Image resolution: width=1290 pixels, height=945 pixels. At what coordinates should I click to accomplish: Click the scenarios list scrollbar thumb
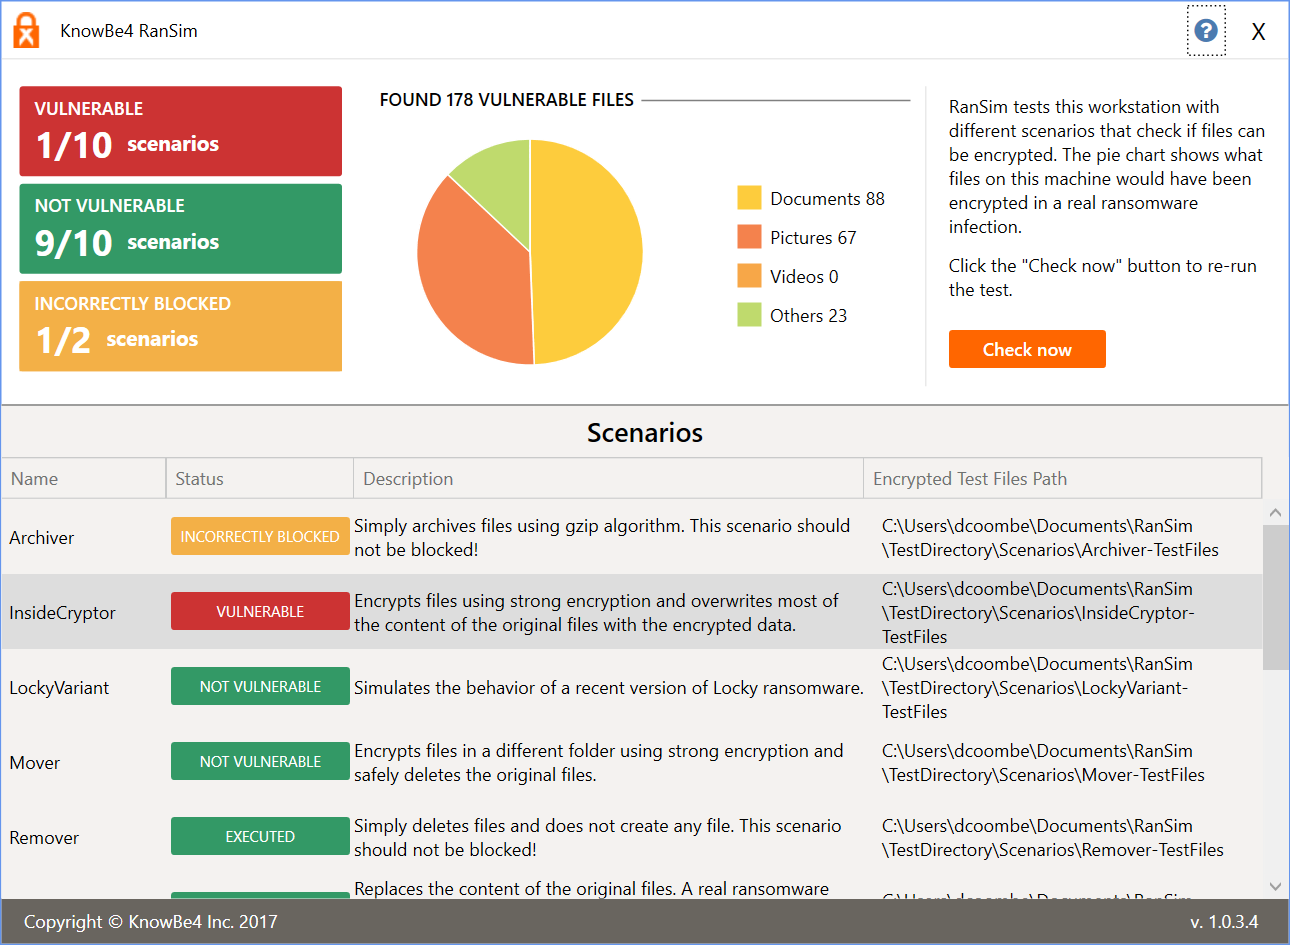click(x=1275, y=597)
